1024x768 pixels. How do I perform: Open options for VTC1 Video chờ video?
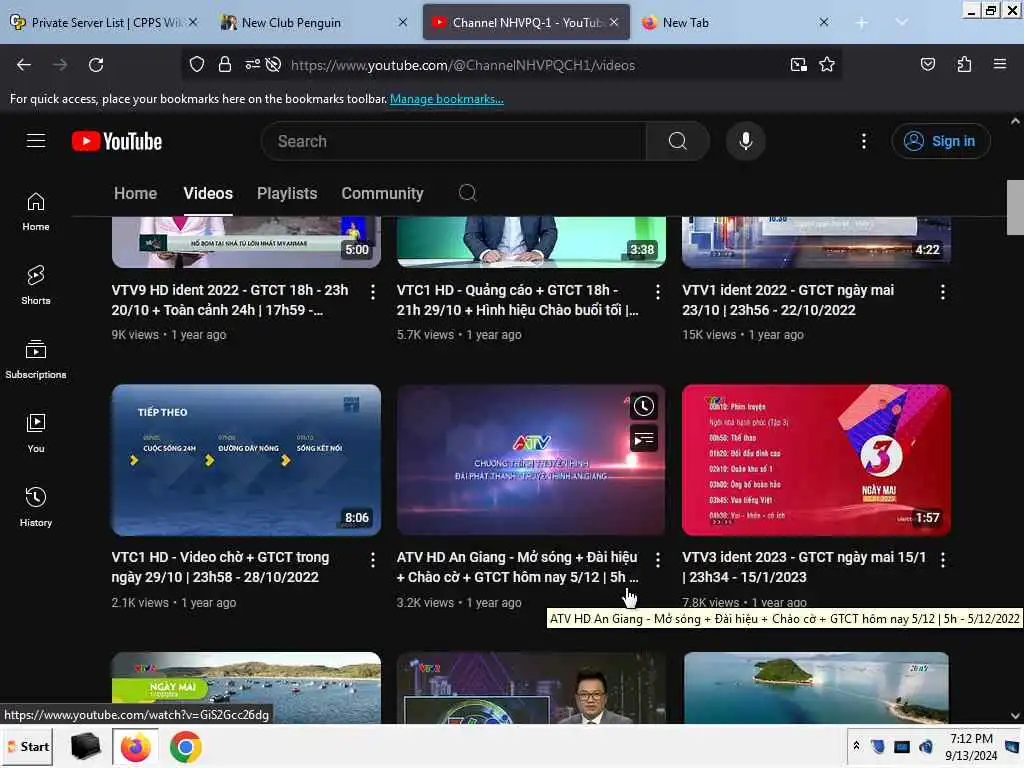(372, 560)
